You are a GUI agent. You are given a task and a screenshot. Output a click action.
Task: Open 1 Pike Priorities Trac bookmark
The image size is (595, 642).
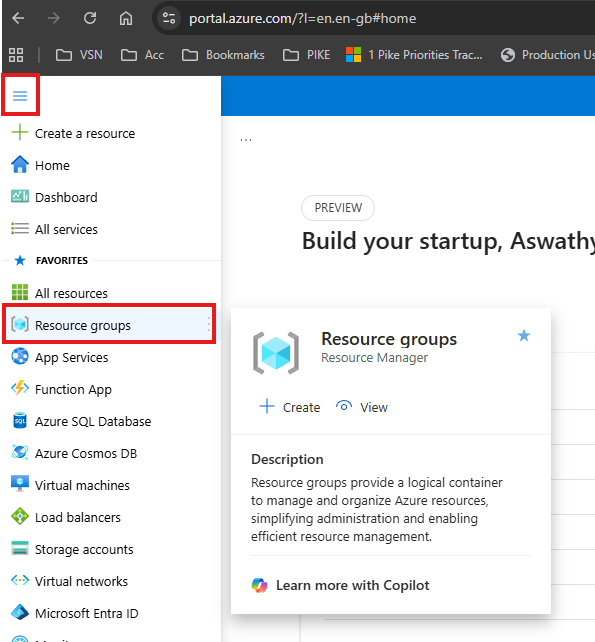tap(414, 55)
